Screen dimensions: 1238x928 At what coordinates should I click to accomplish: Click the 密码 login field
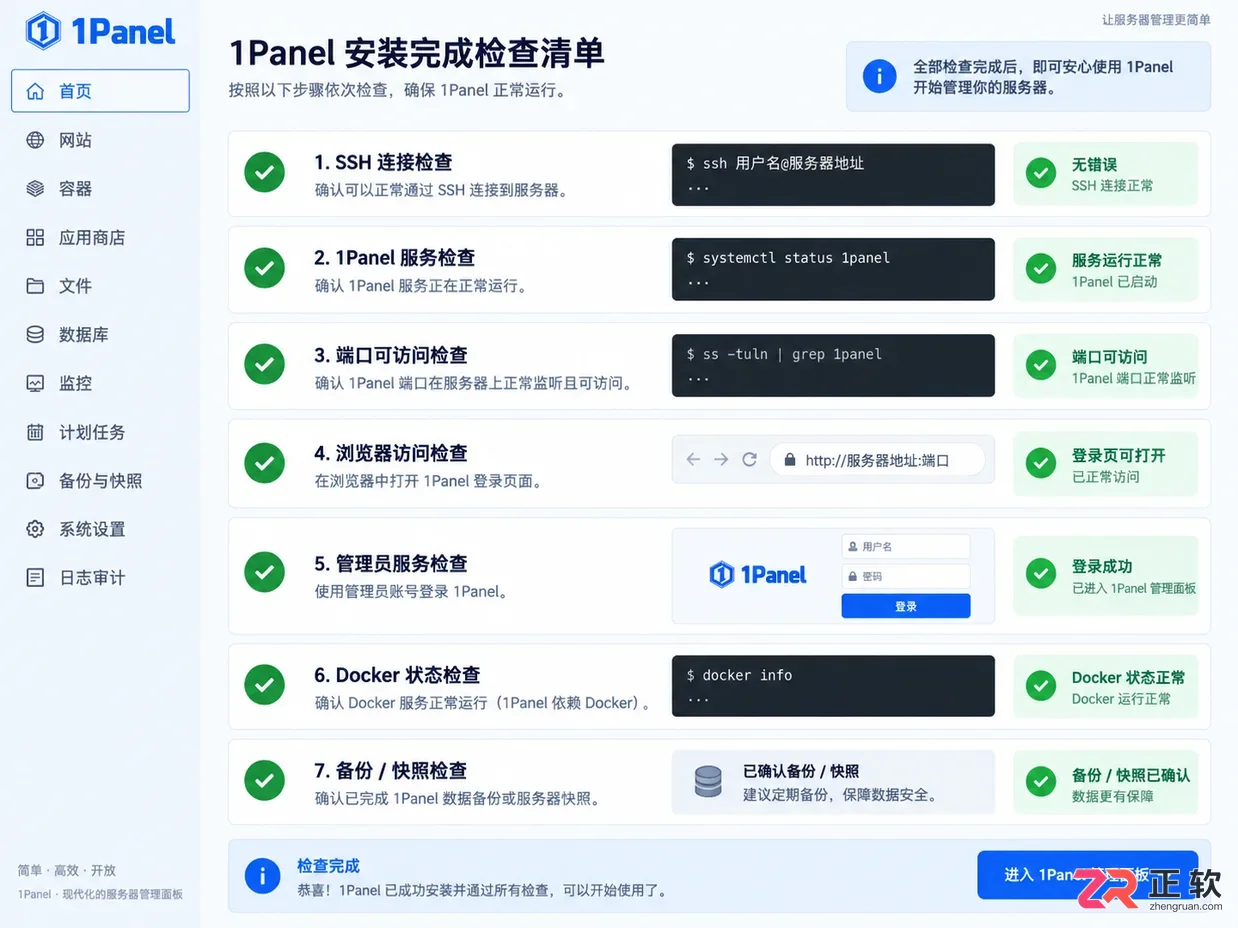coord(906,576)
